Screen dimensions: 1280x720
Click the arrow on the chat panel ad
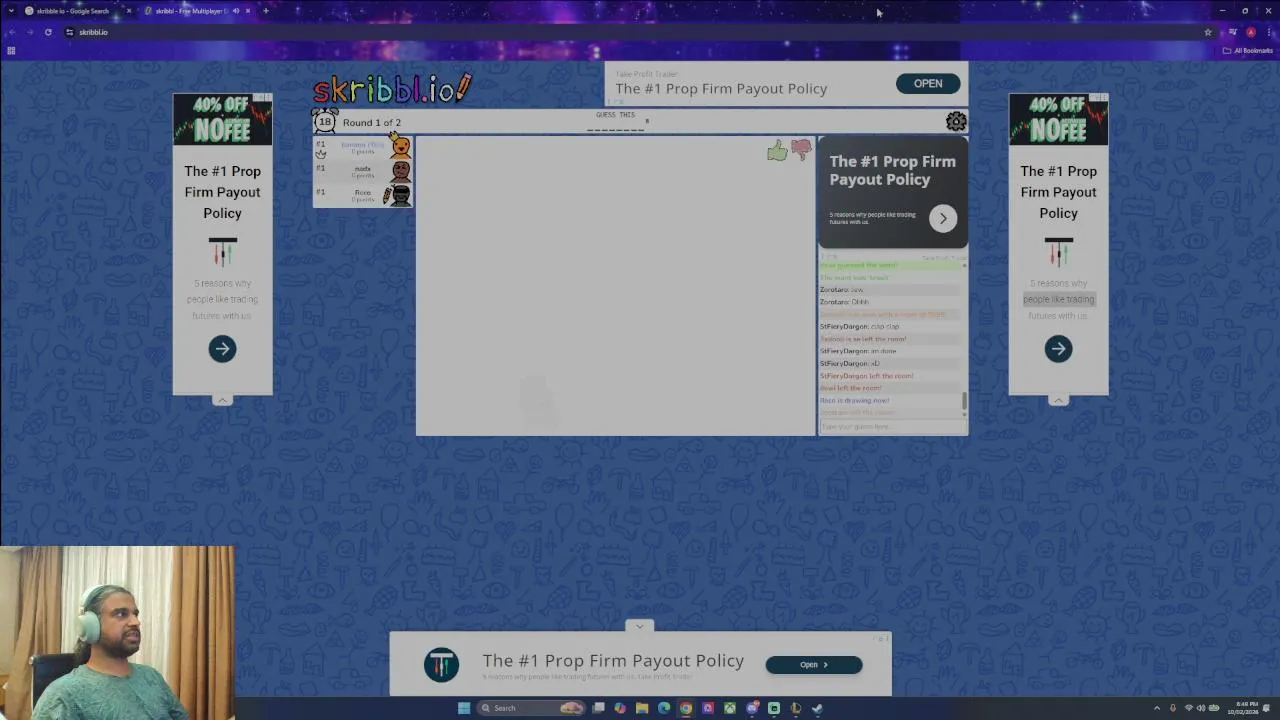pos(943,219)
